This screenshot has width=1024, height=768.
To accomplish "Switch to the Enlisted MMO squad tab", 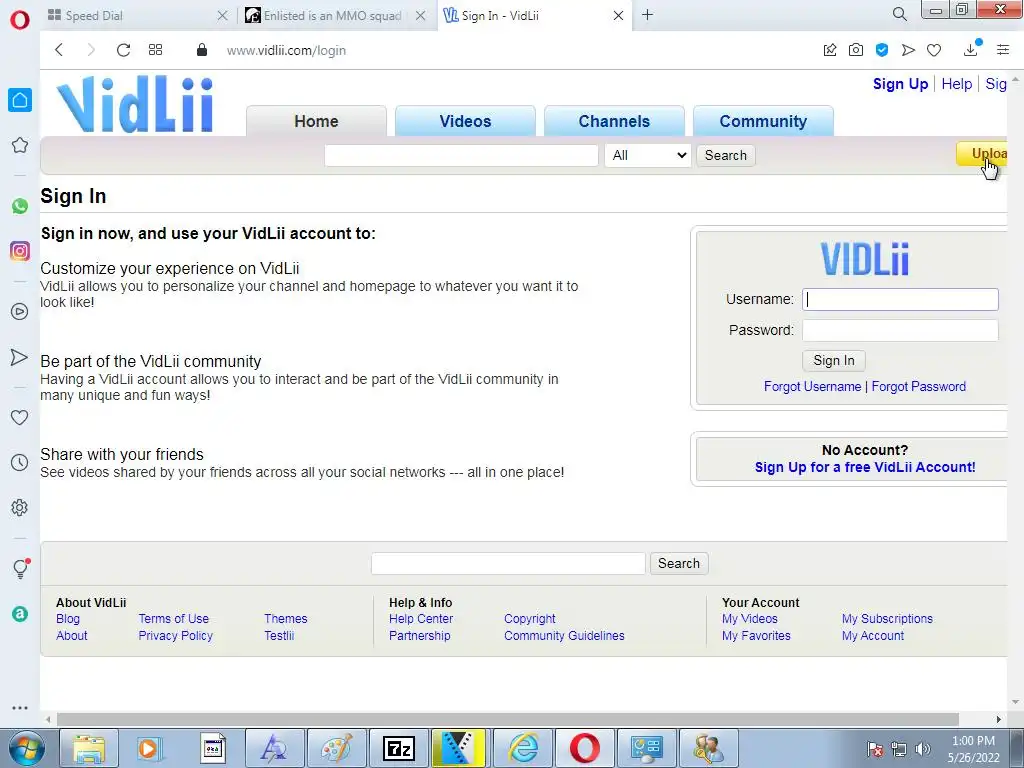I will click(x=332, y=16).
